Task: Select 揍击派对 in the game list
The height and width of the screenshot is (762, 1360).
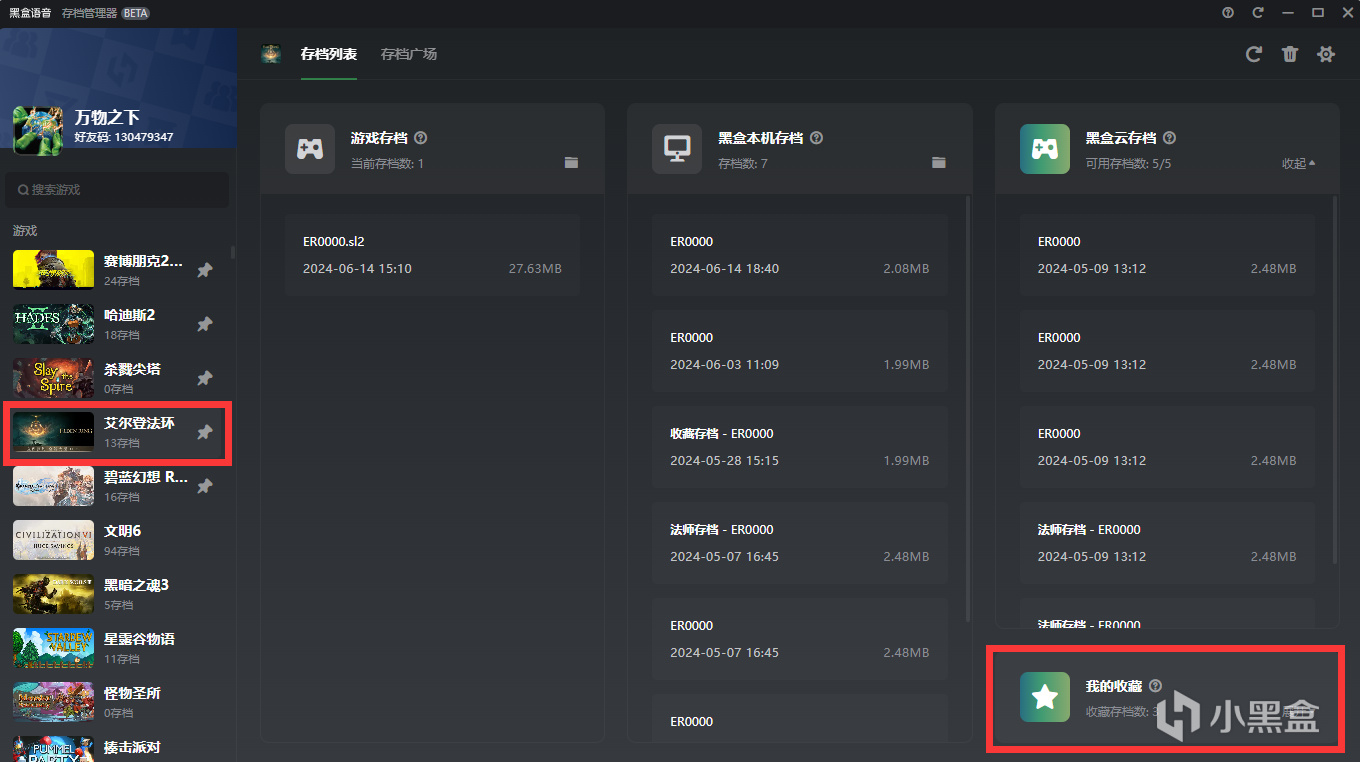Action: pyautogui.click(x=118, y=749)
